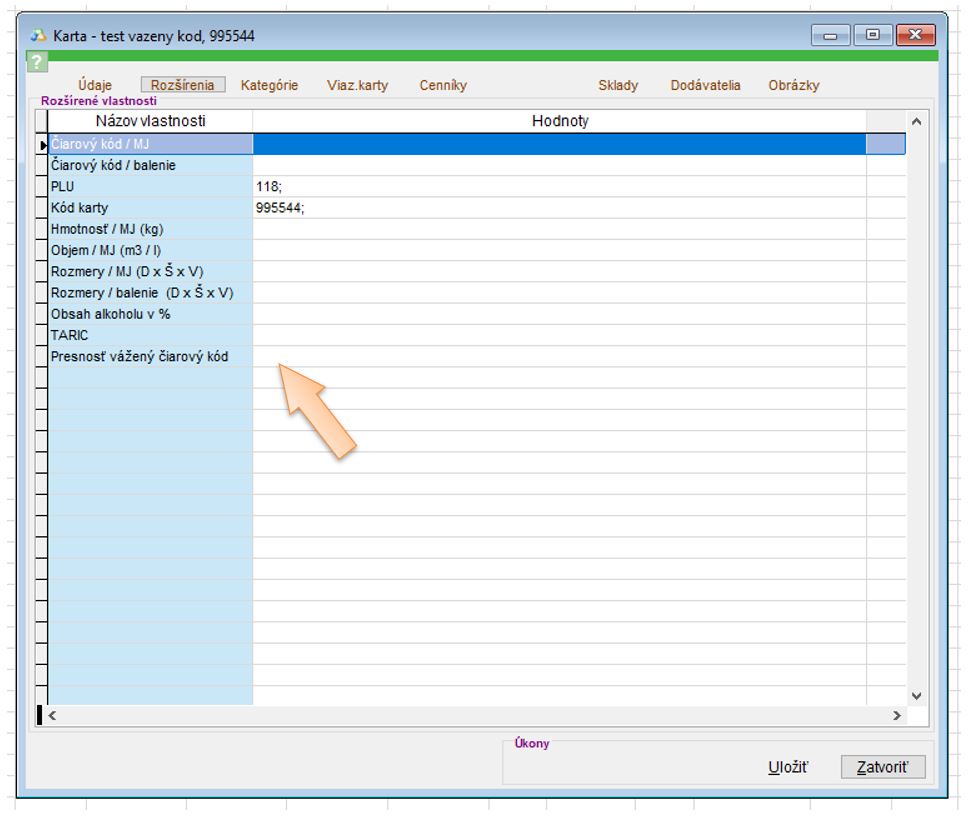The image size is (971, 821).
Task: Select the Cenníky tab
Action: point(443,85)
